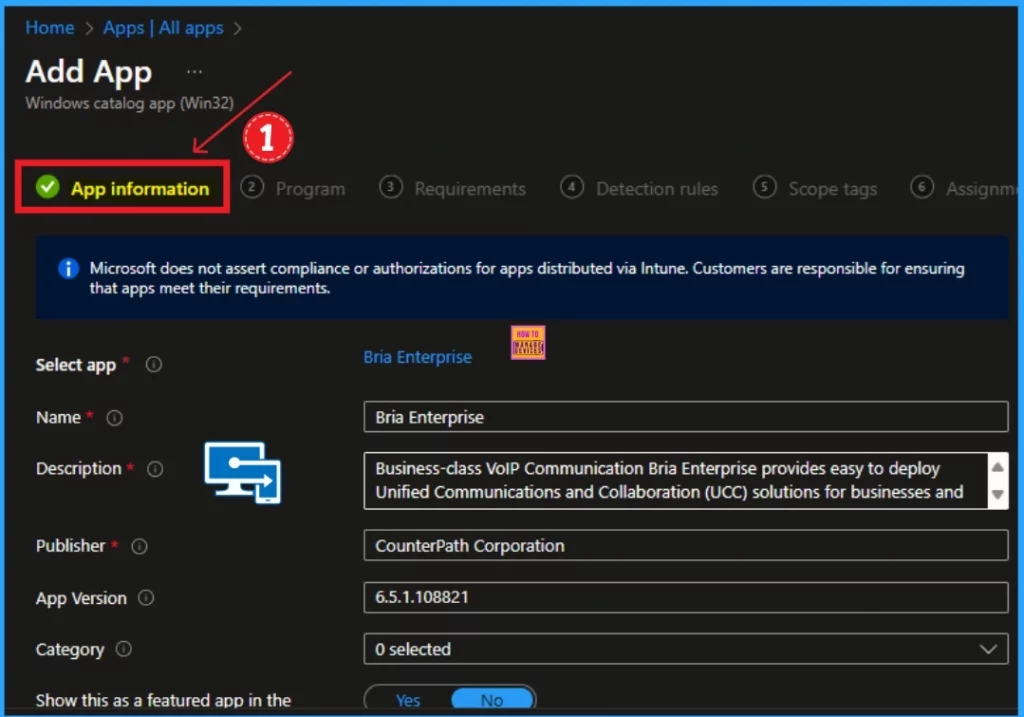This screenshot has height=717, width=1024.
Task: Click the Show this as a featured app label
Action: point(163,700)
